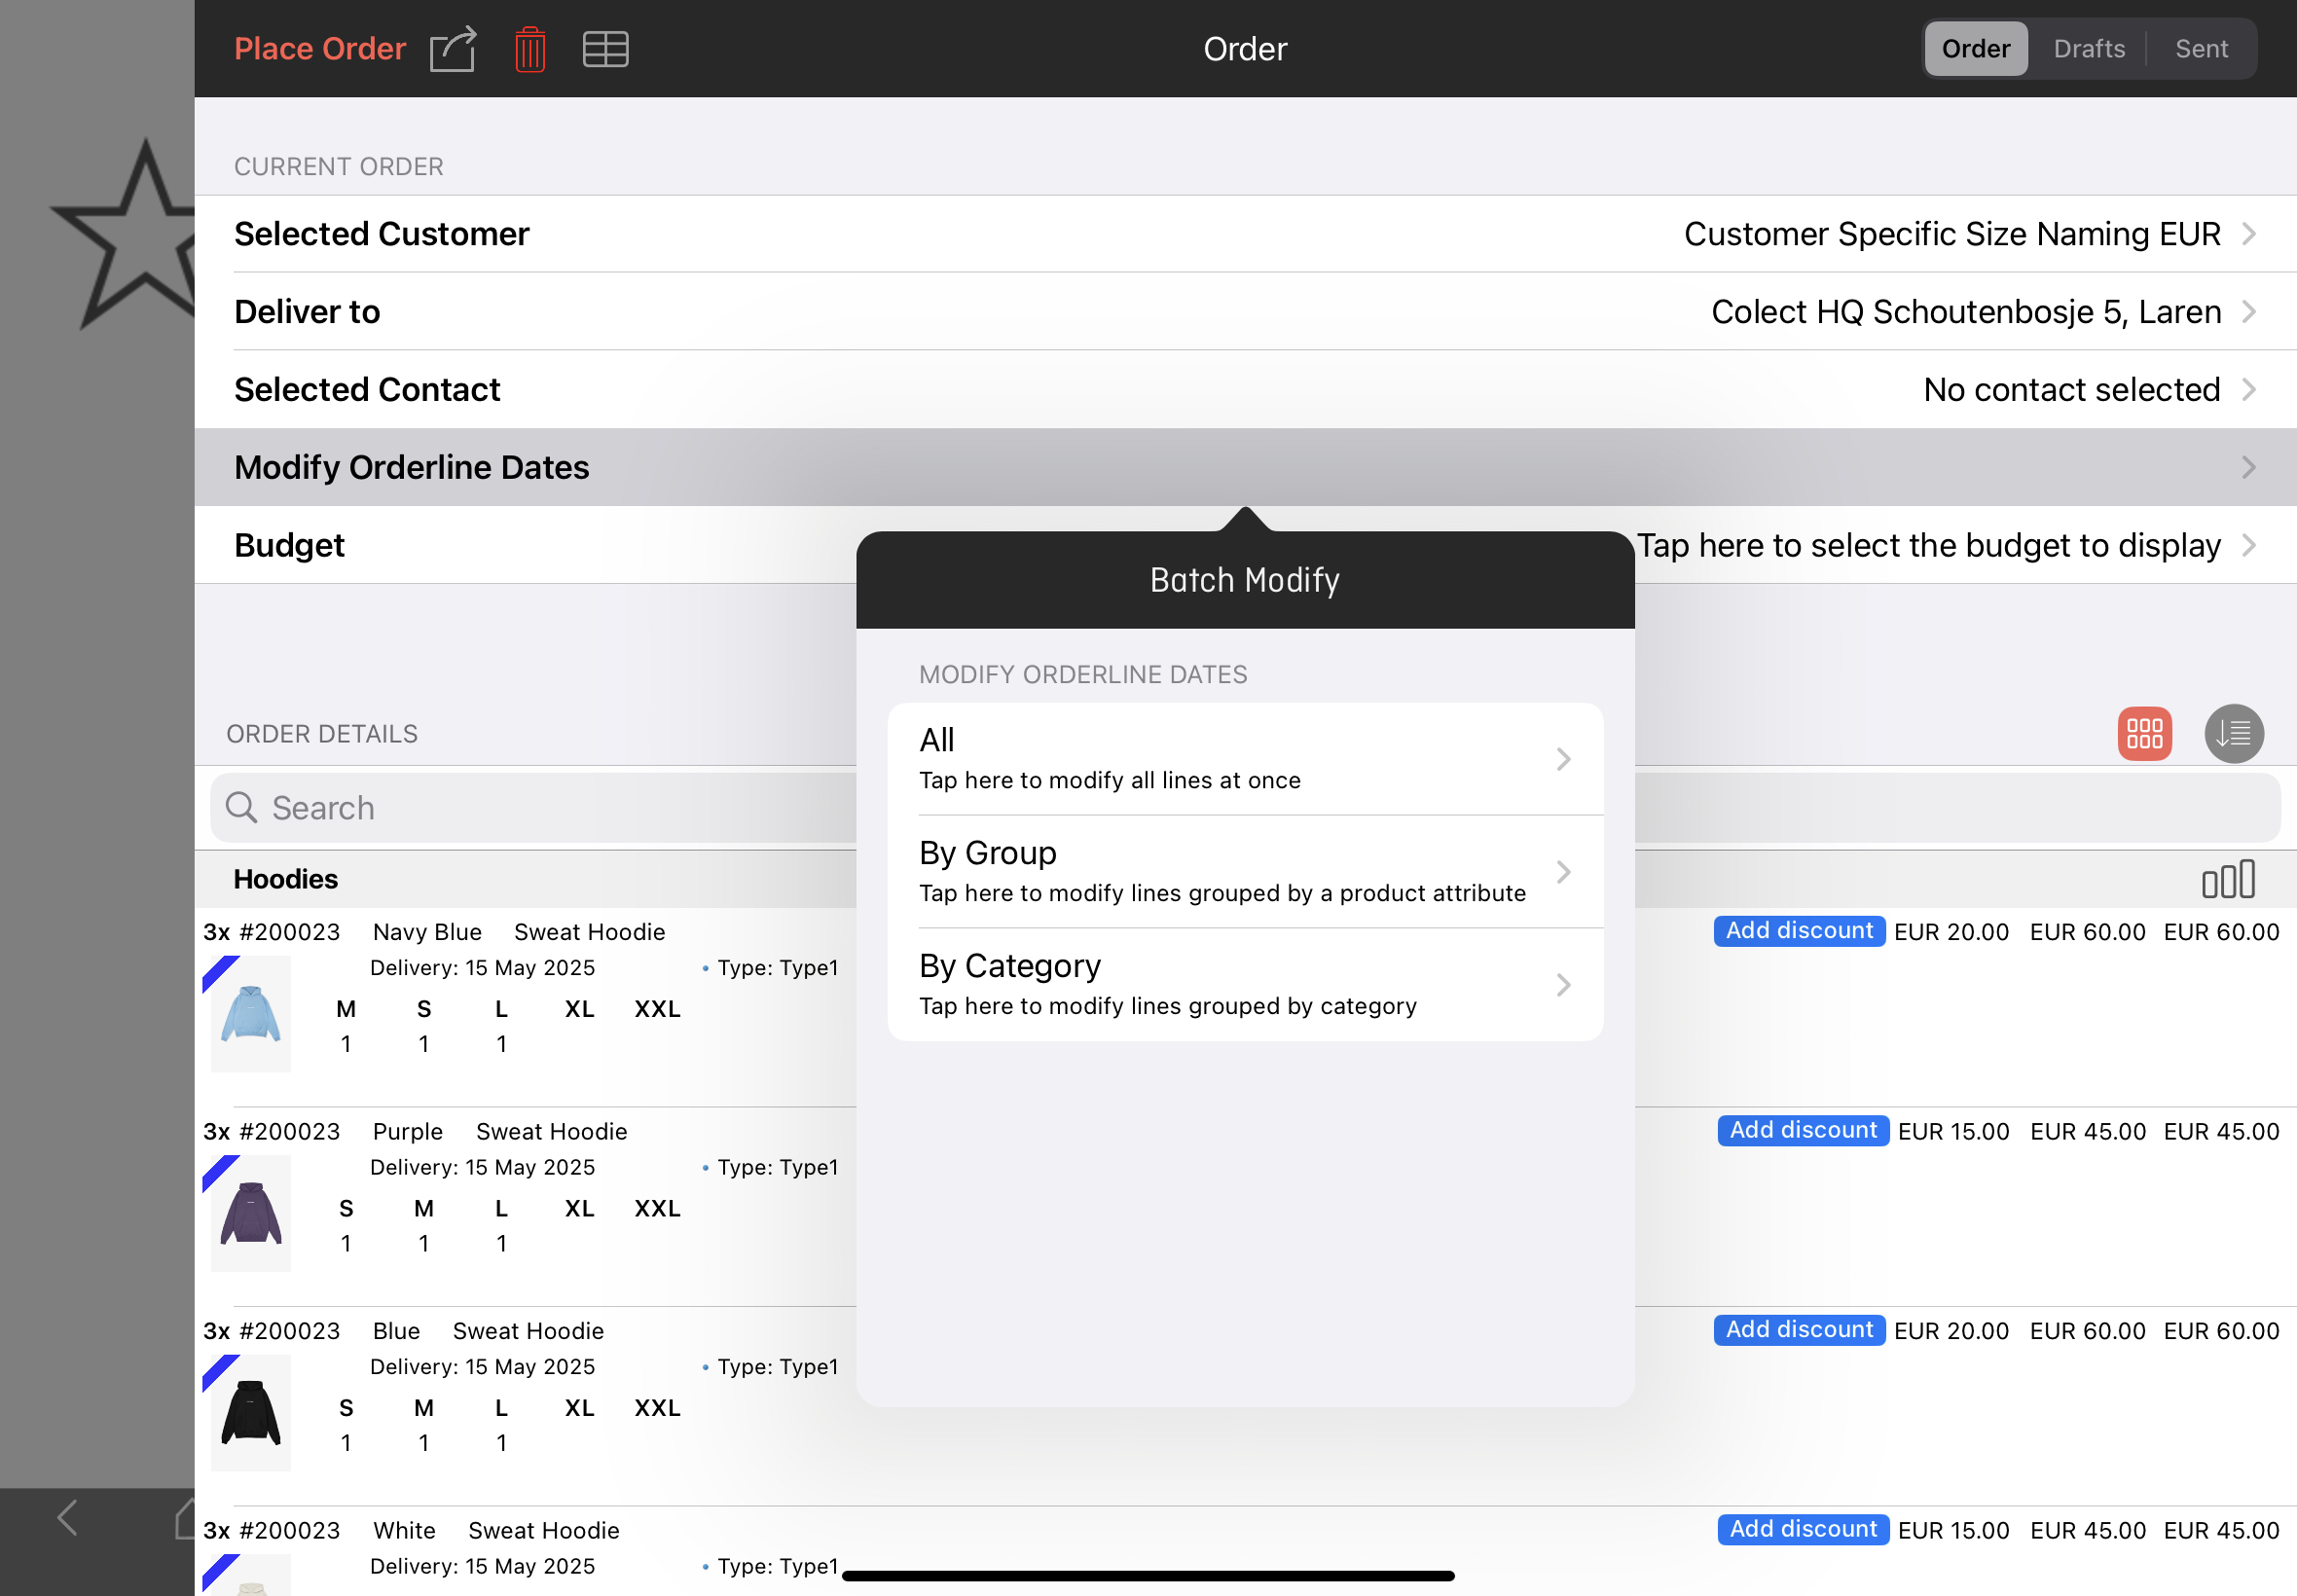Open Navy Blue hoodie thumbnail
The height and width of the screenshot is (1596, 2297).
tap(250, 1014)
